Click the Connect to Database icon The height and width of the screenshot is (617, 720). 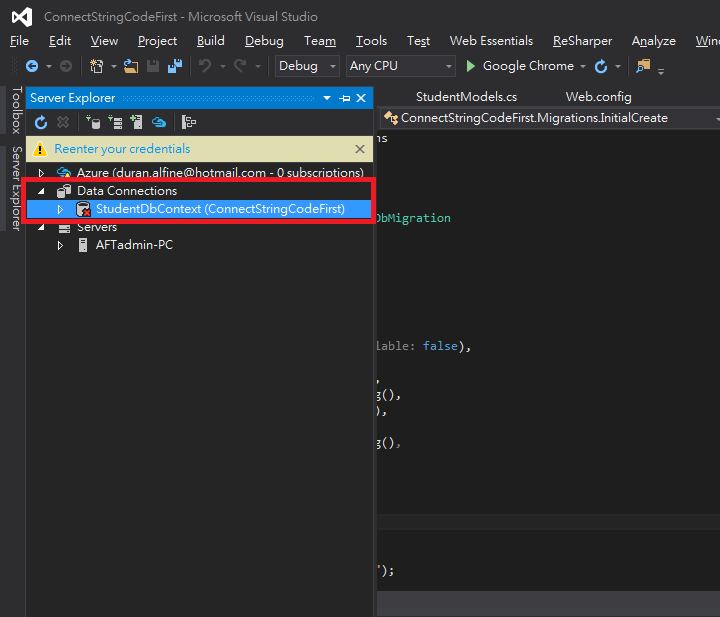(93, 123)
